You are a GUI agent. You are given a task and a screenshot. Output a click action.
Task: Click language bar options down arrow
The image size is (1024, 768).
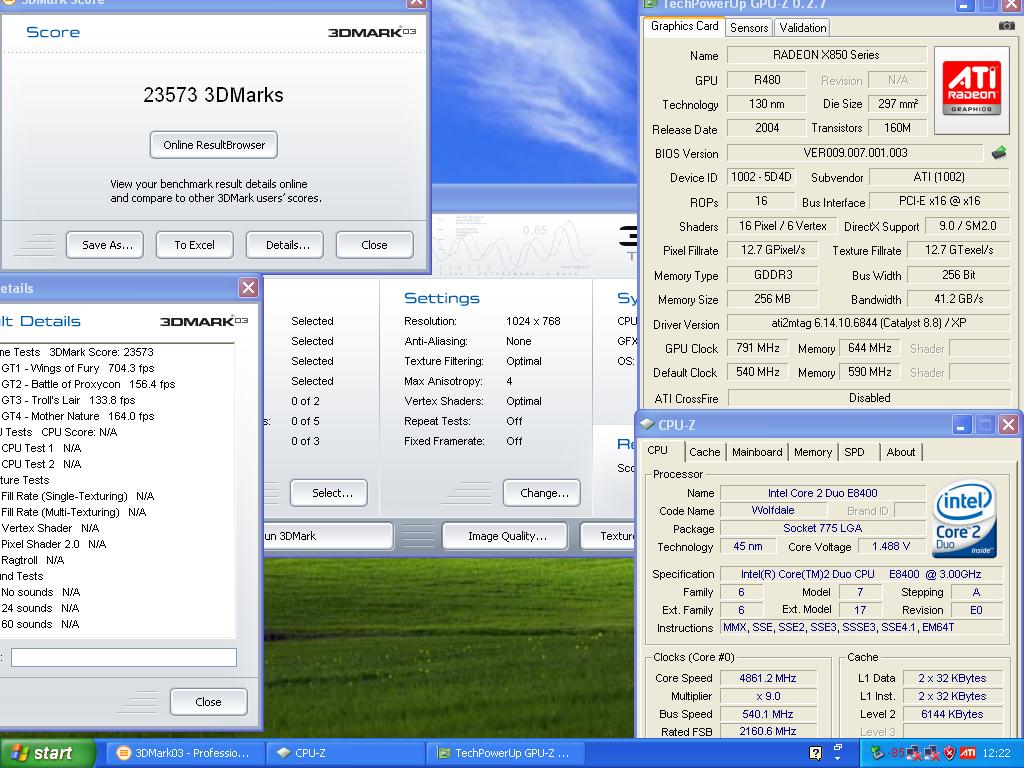pos(839,759)
